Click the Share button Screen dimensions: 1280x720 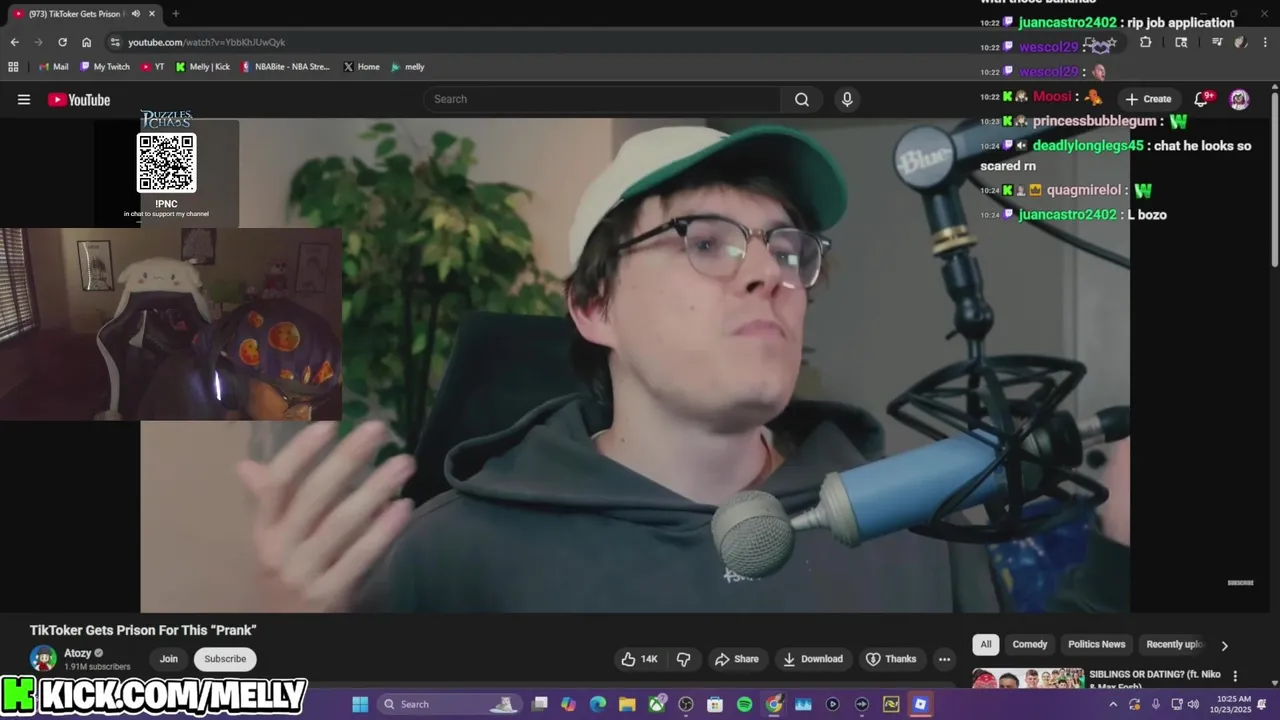point(737,659)
